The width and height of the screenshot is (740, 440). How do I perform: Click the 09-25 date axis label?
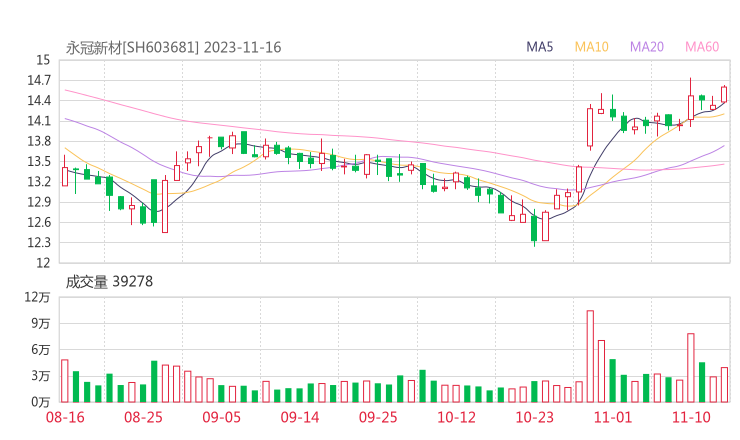378,417
